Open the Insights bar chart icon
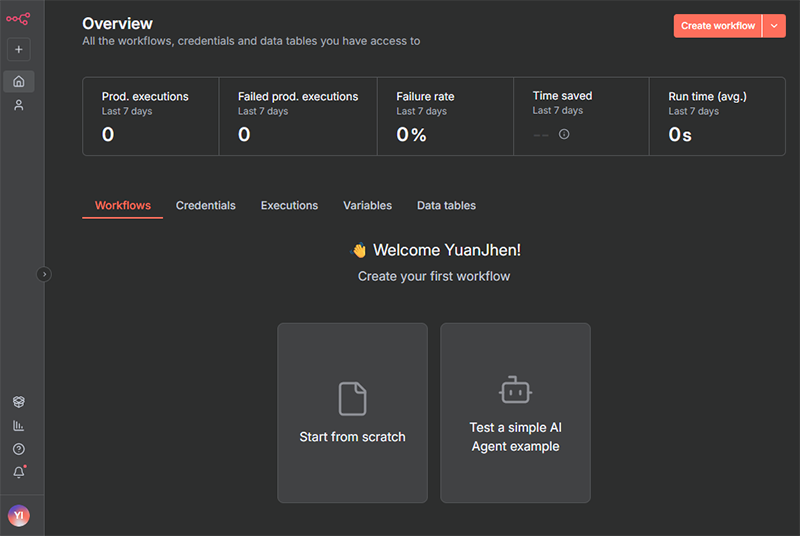Image resolution: width=800 pixels, height=536 pixels. coord(18,426)
